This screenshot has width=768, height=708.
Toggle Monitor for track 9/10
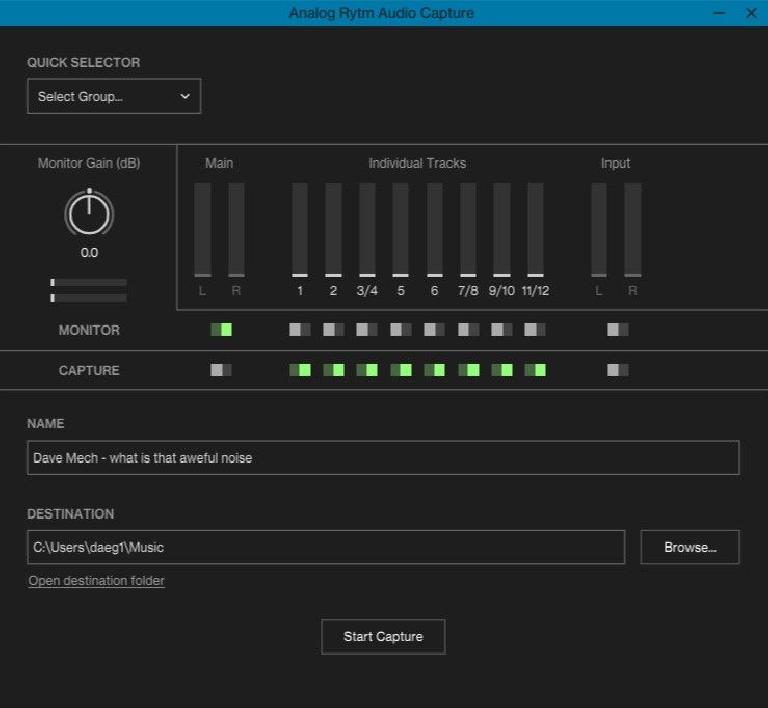point(502,330)
